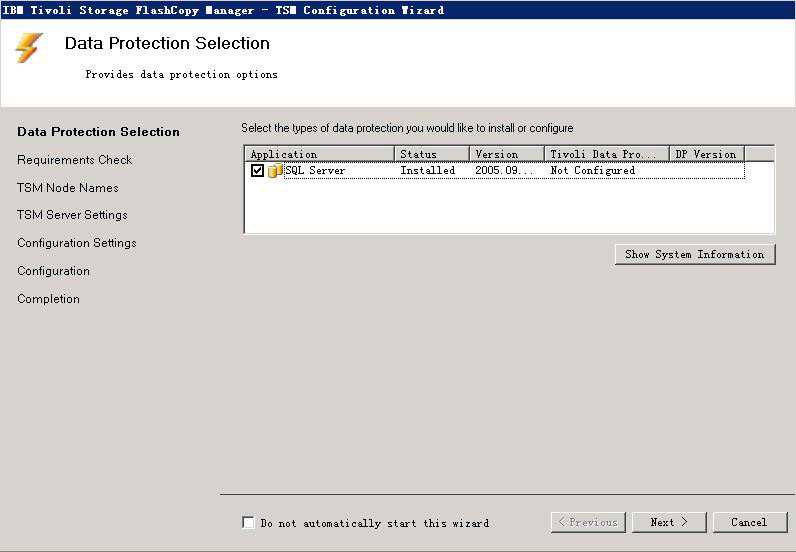Click the Cancel button

(x=749, y=522)
